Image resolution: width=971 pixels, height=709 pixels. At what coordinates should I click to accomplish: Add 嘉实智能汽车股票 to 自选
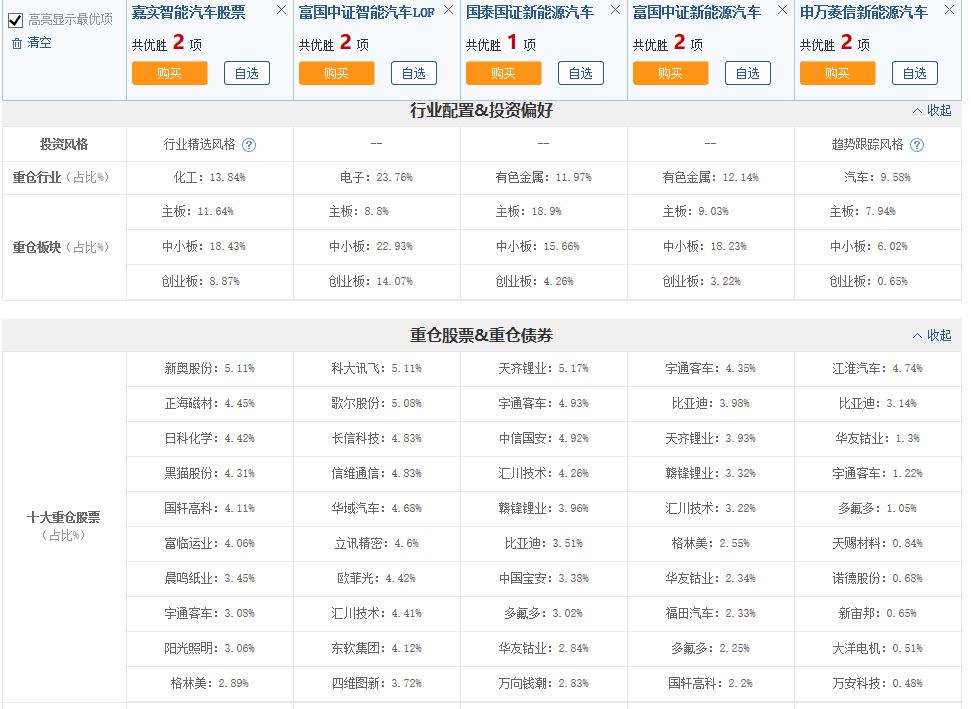point(246,73)
